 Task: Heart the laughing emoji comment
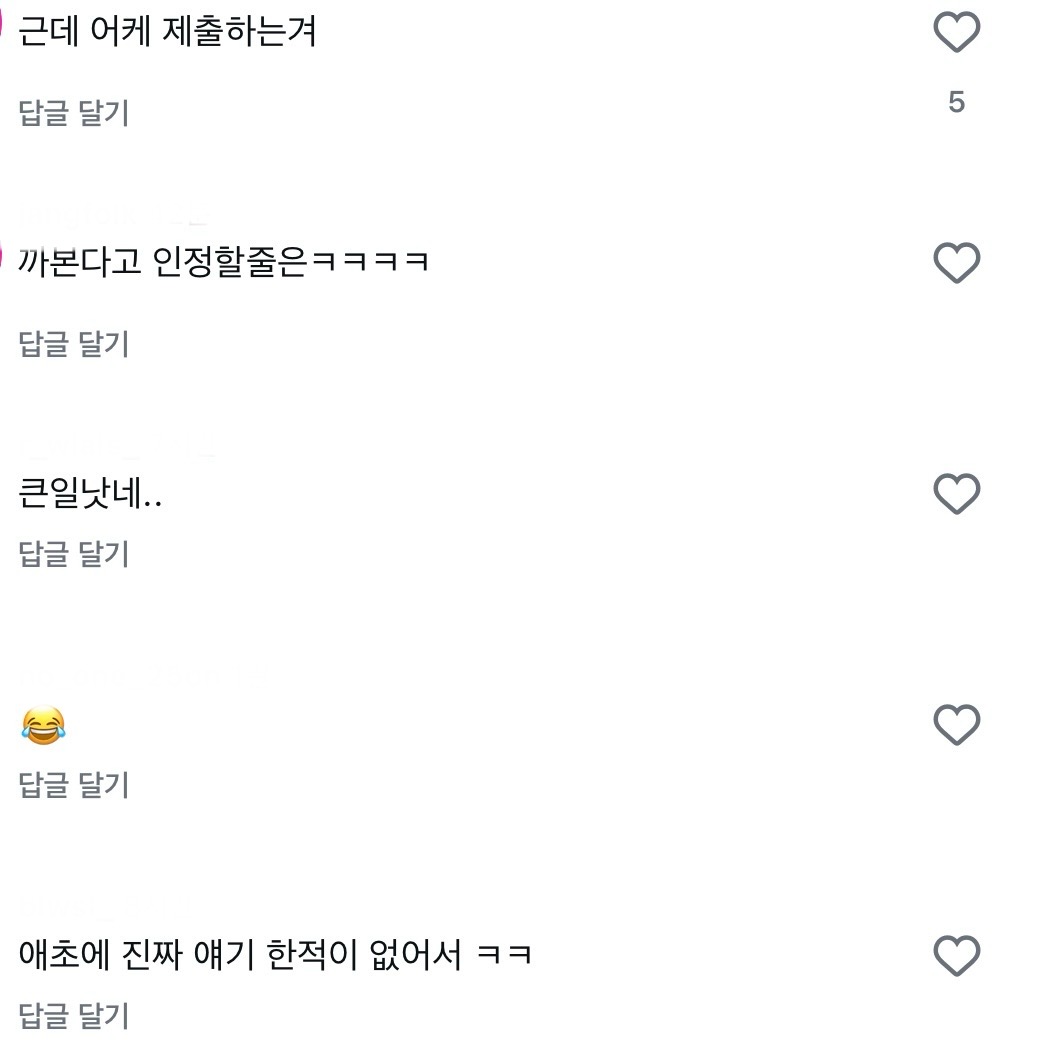(956, 725)
